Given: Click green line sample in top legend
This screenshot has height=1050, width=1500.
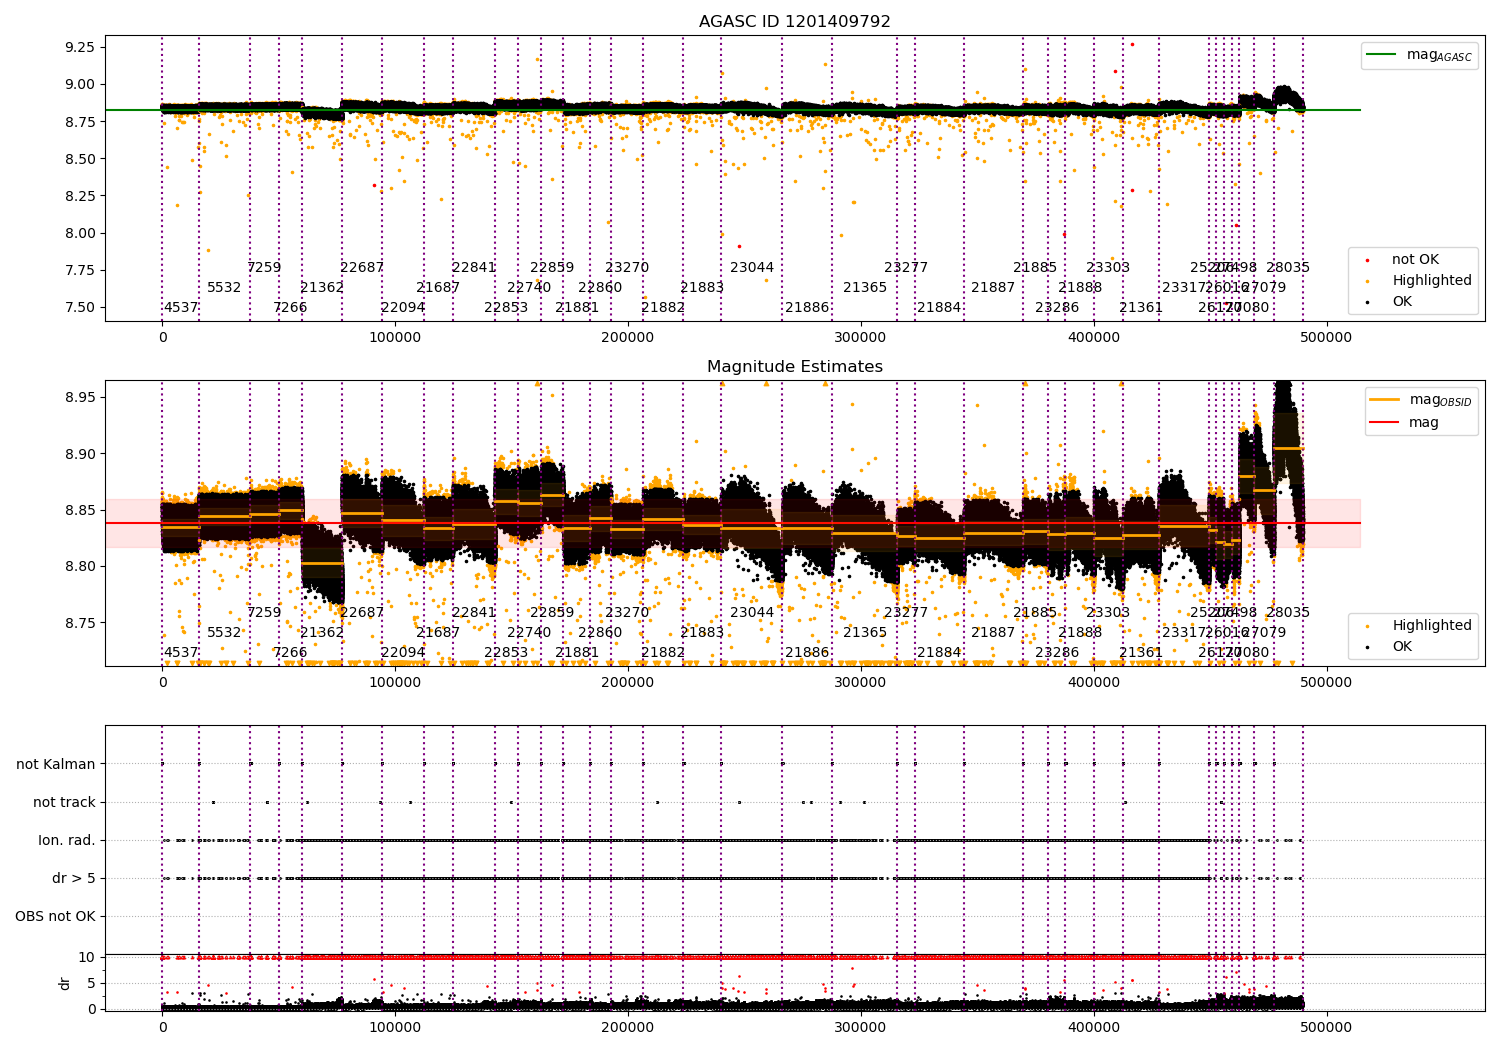Looking at the screenshot, I should [x=1382, y=55].
